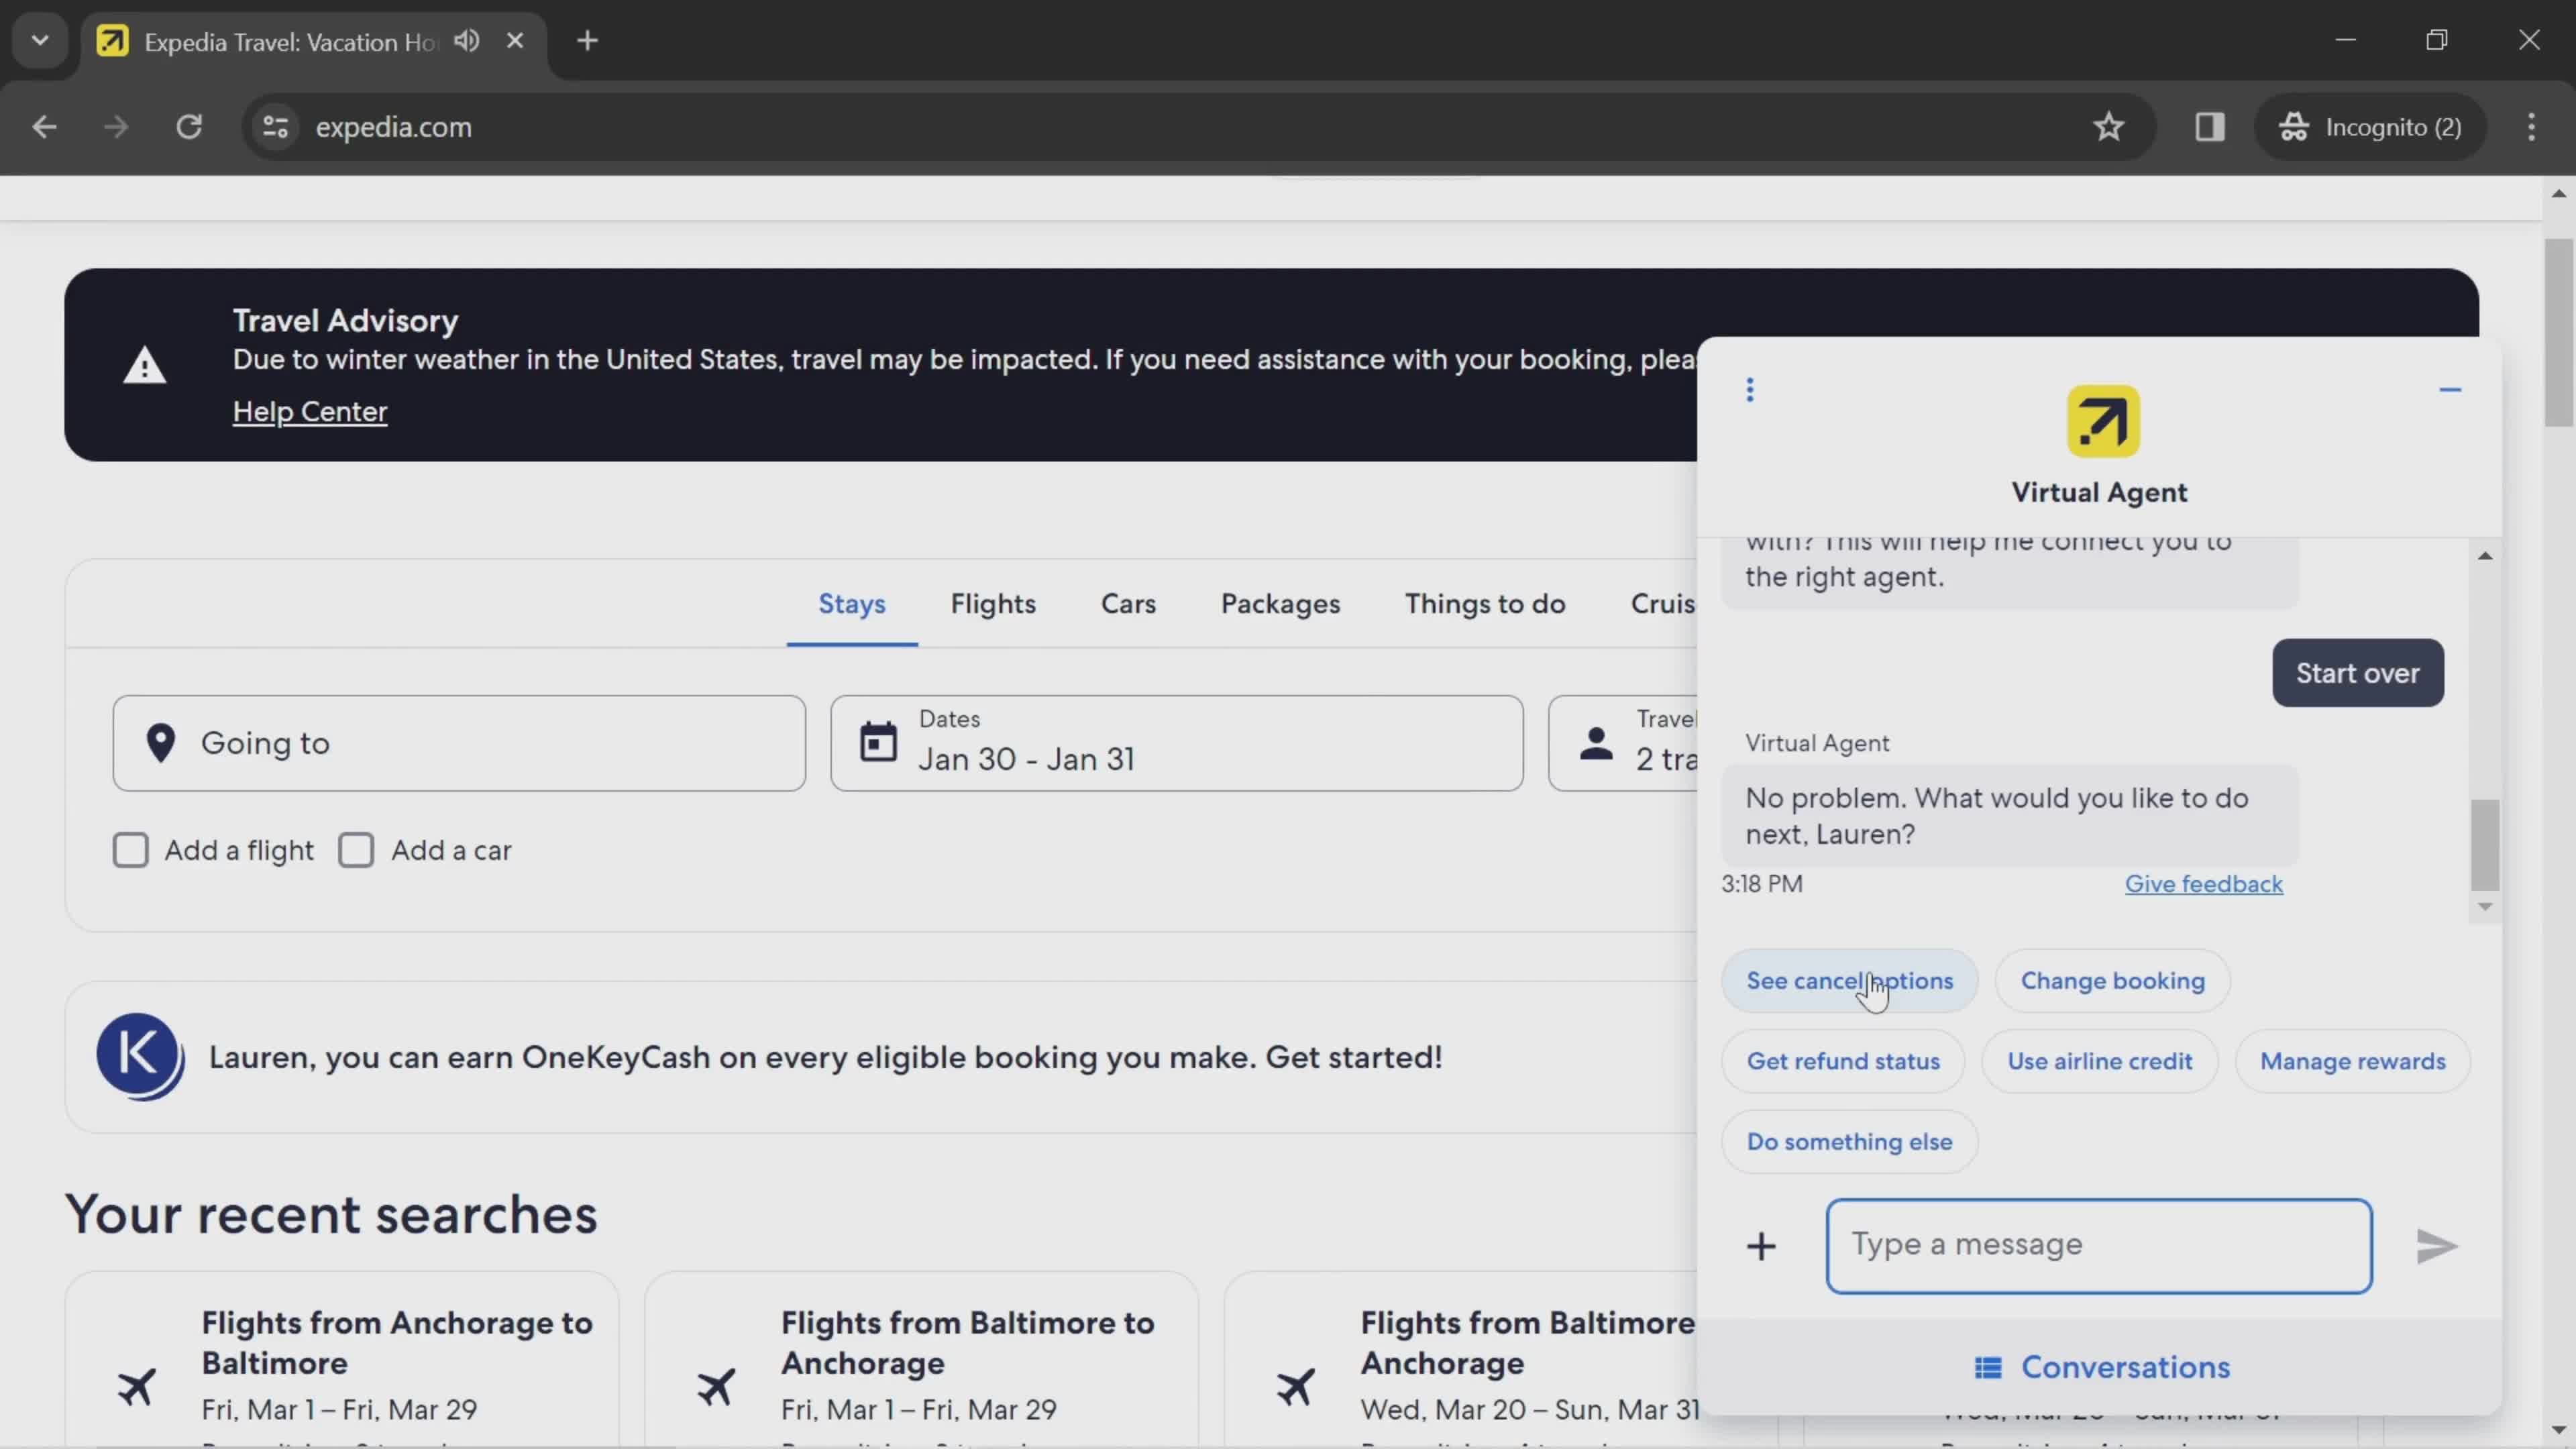This screenshot has height=1449, width=2576.
Task: Click the plus icon in chat input
Action: [x=1762, y=1244]
